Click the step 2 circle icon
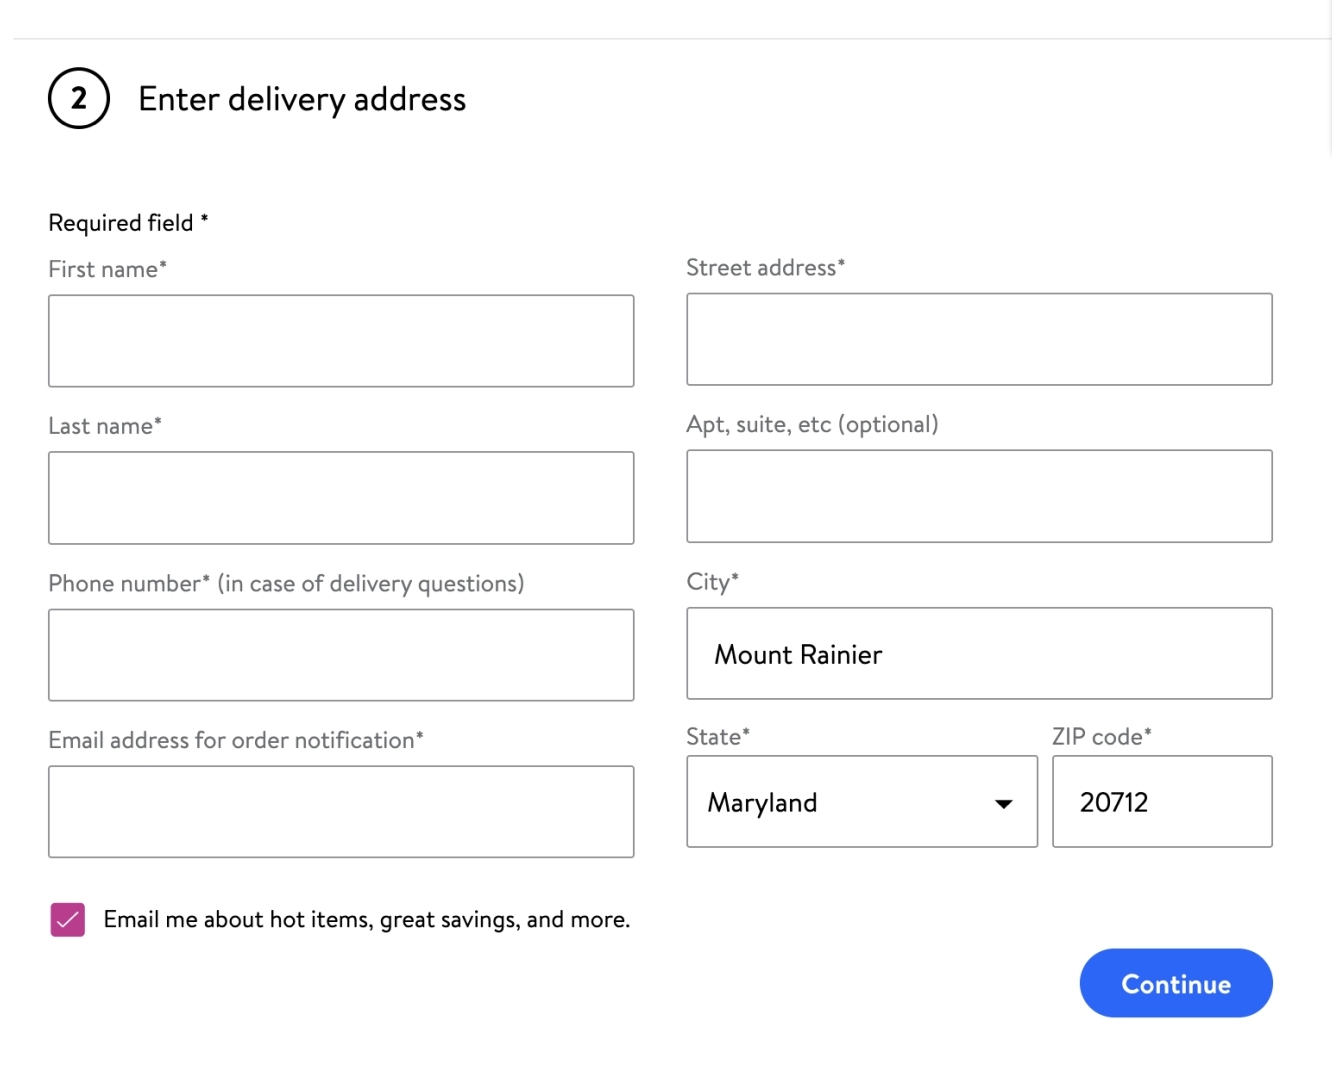1332x1068 pixels. point(78,98)
